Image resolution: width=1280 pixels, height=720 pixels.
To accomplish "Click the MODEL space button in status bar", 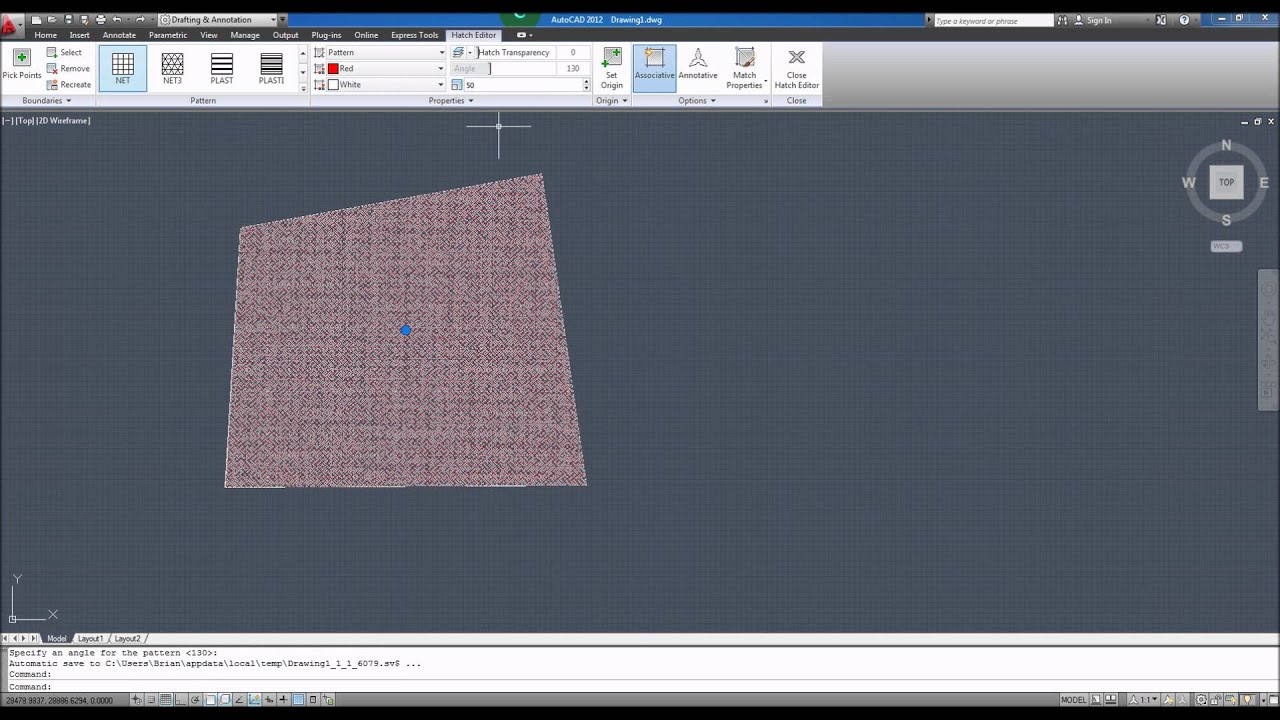I will click(1073, 700).
